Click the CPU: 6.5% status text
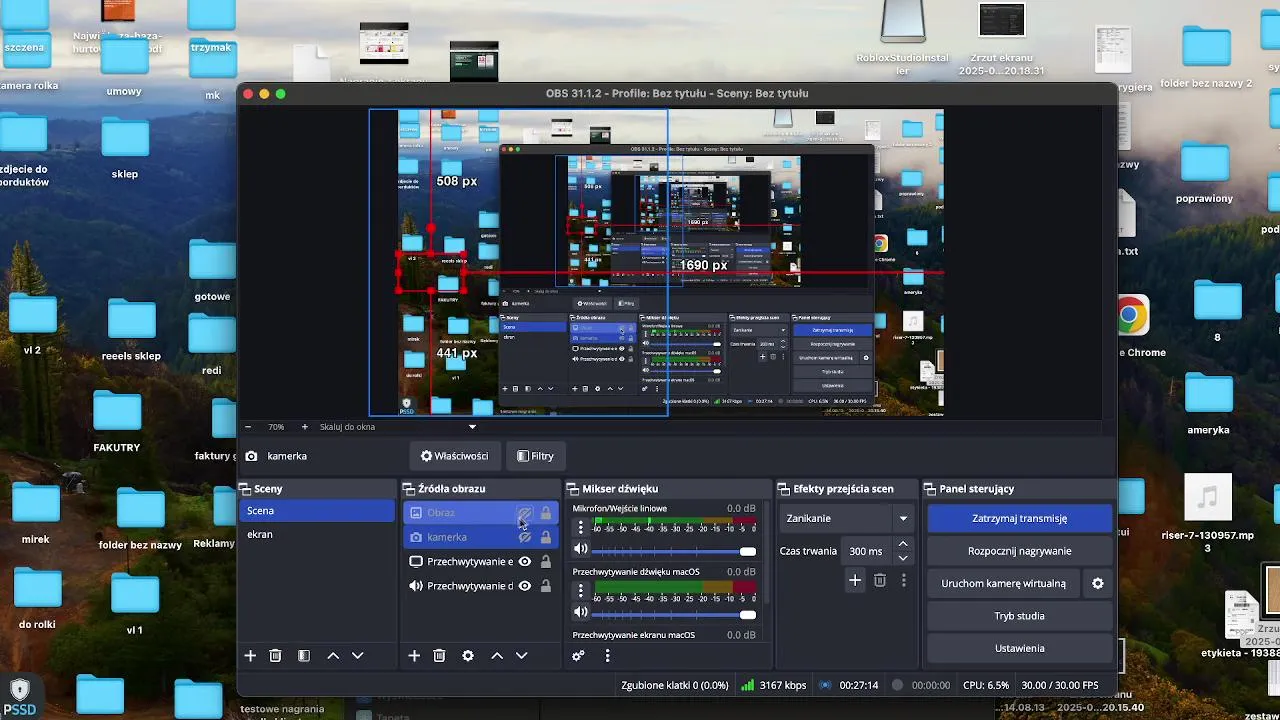Image resolution: width=1280 pixels, height=720 pixels. coord(985,686)
